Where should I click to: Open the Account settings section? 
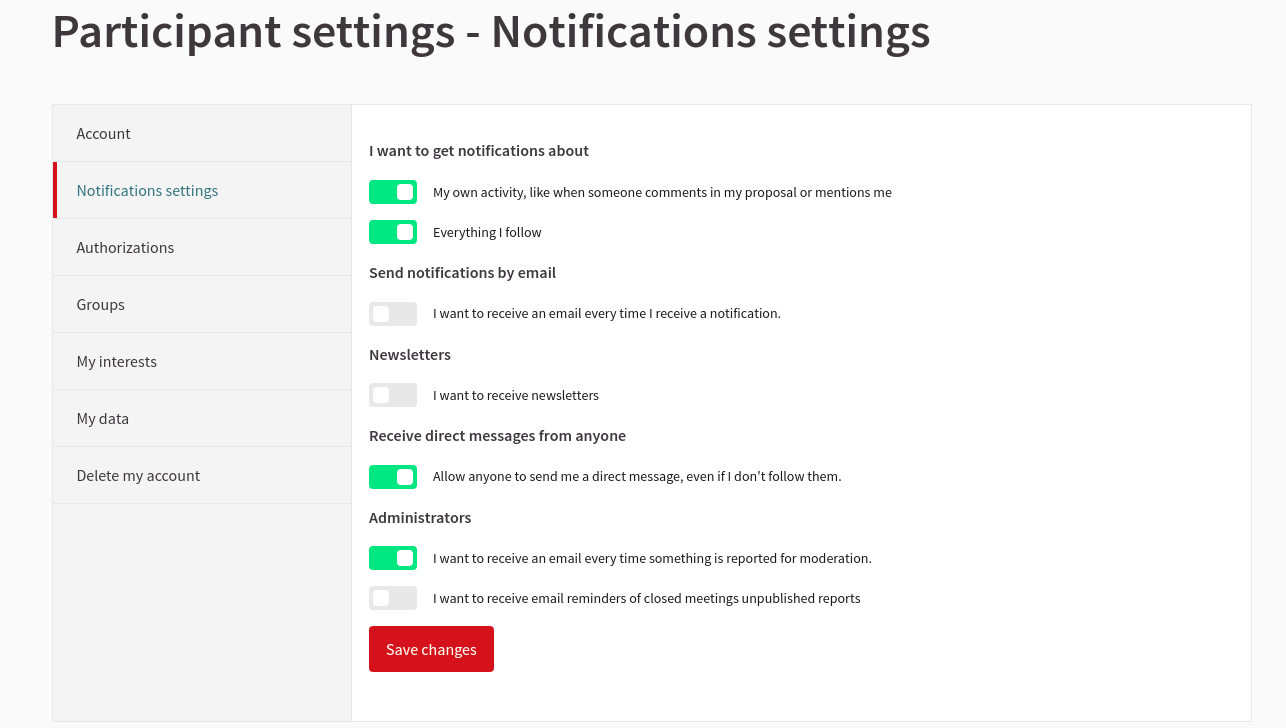click(104, 134)
